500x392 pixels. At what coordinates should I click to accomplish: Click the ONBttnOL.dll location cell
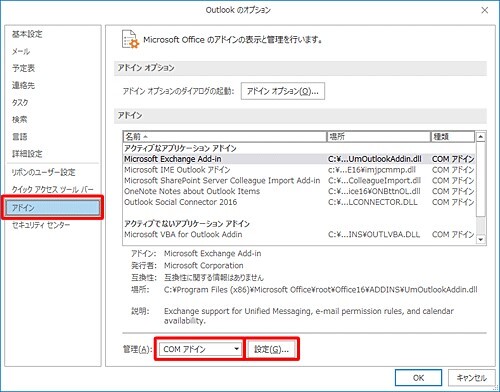coord(374,191)
